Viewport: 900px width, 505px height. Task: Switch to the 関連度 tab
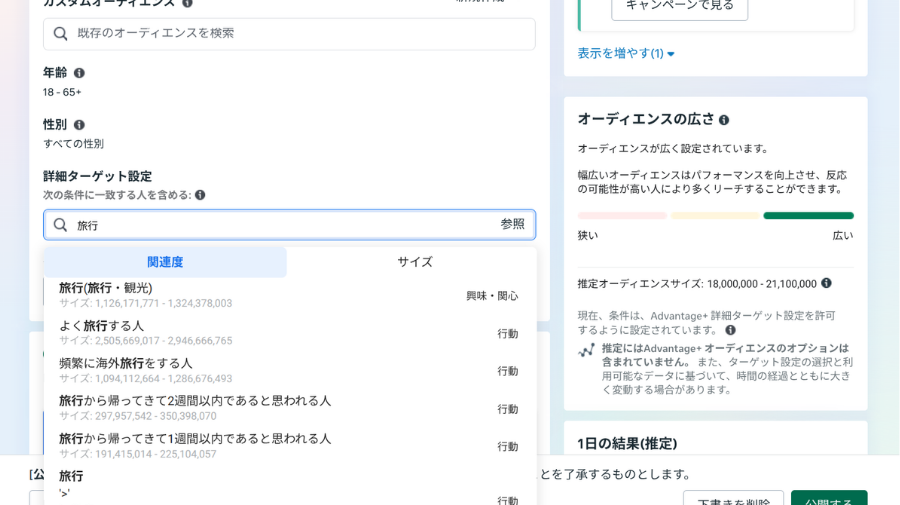point(165,262)
